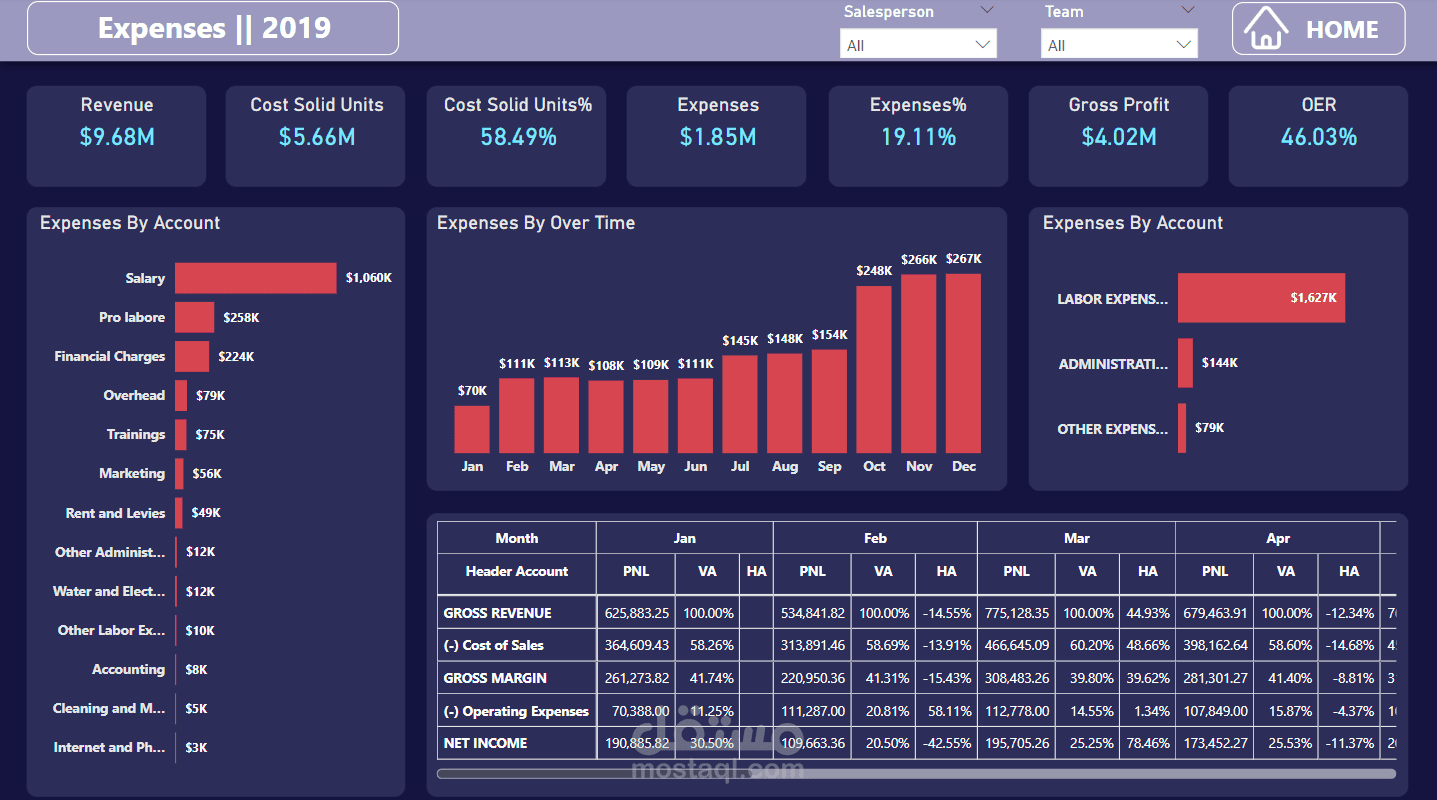
Task: Click the Feb month header in table
Action: [875, 538]
